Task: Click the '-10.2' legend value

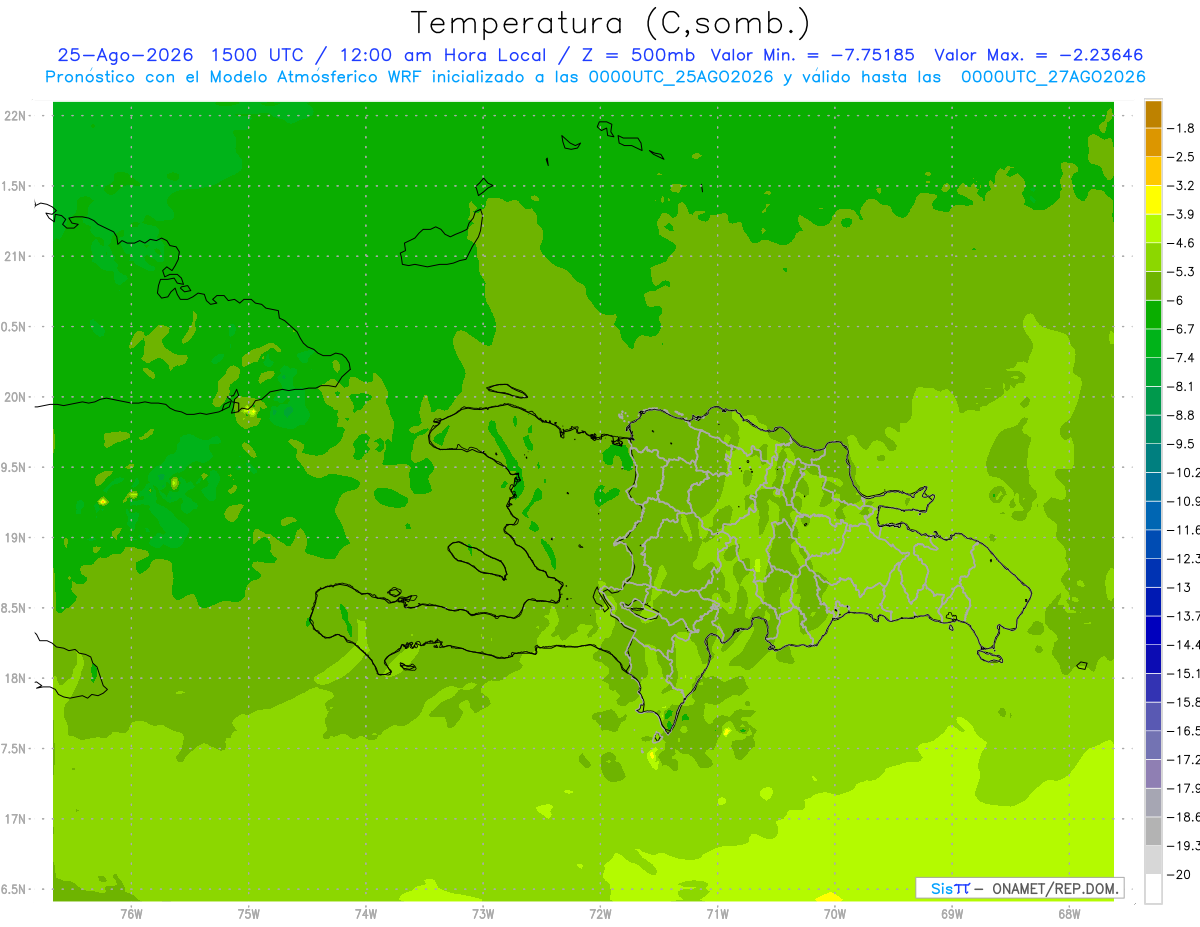Action: [x=1183, y=472]
